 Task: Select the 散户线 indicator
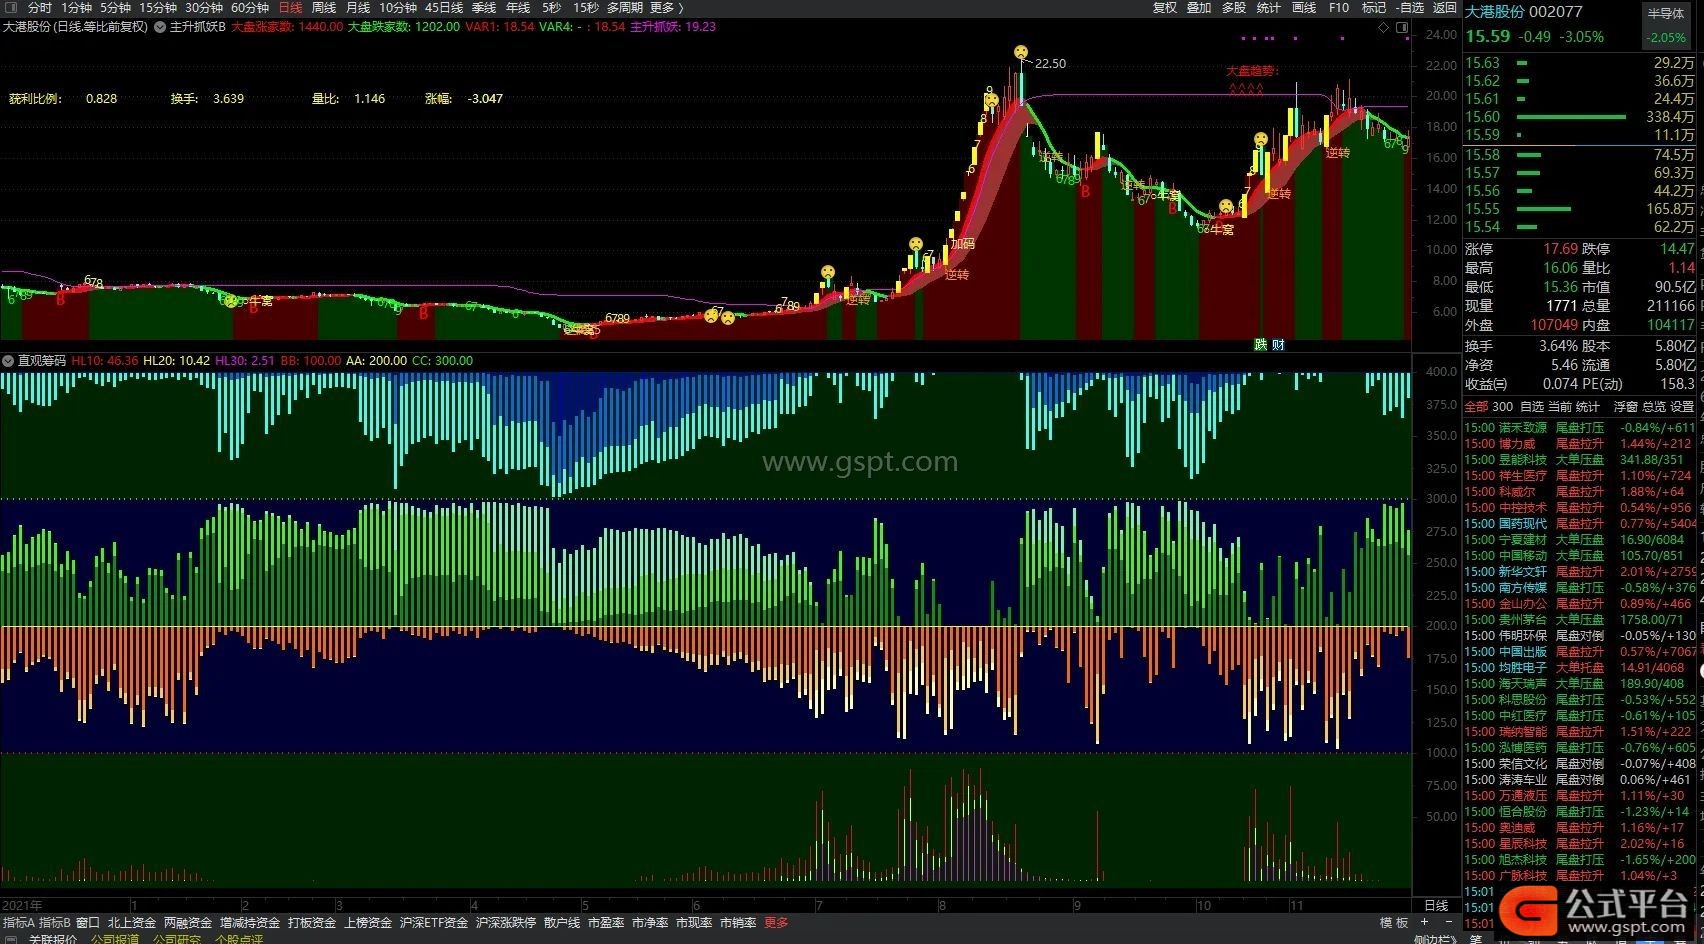click(562, 923)
